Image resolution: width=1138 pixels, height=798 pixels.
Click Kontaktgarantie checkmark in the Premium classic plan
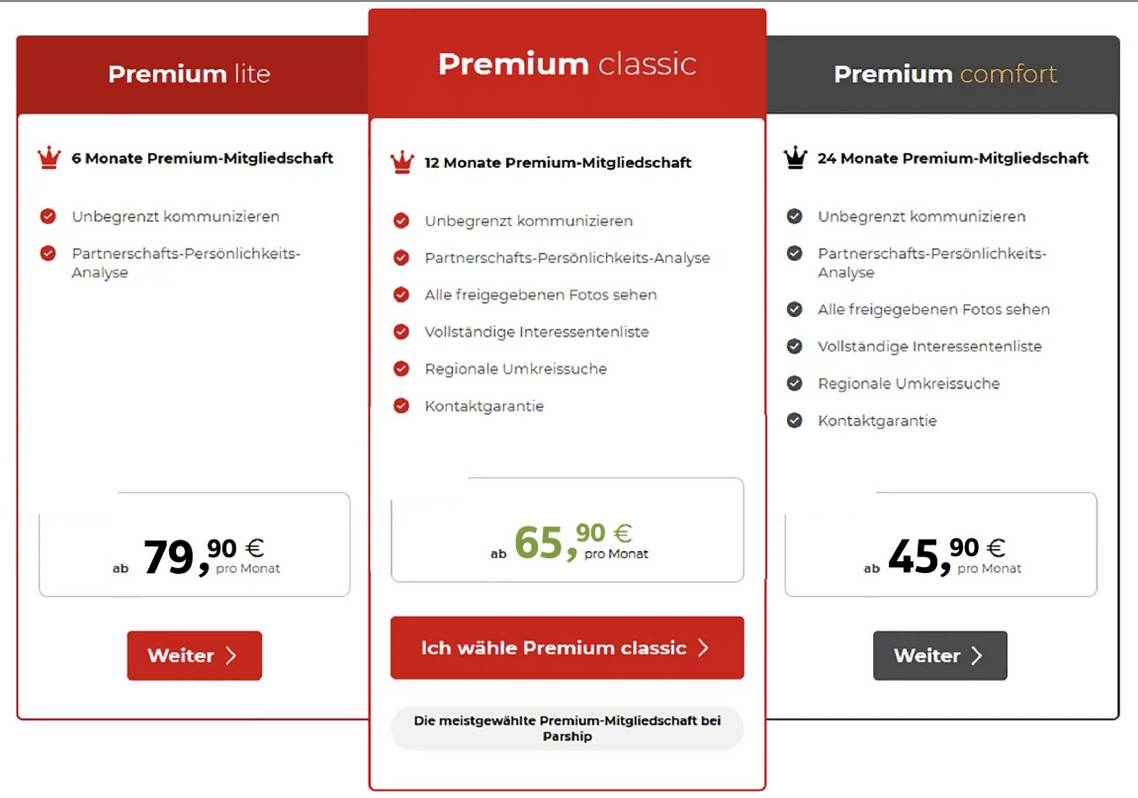coord(401,406)
